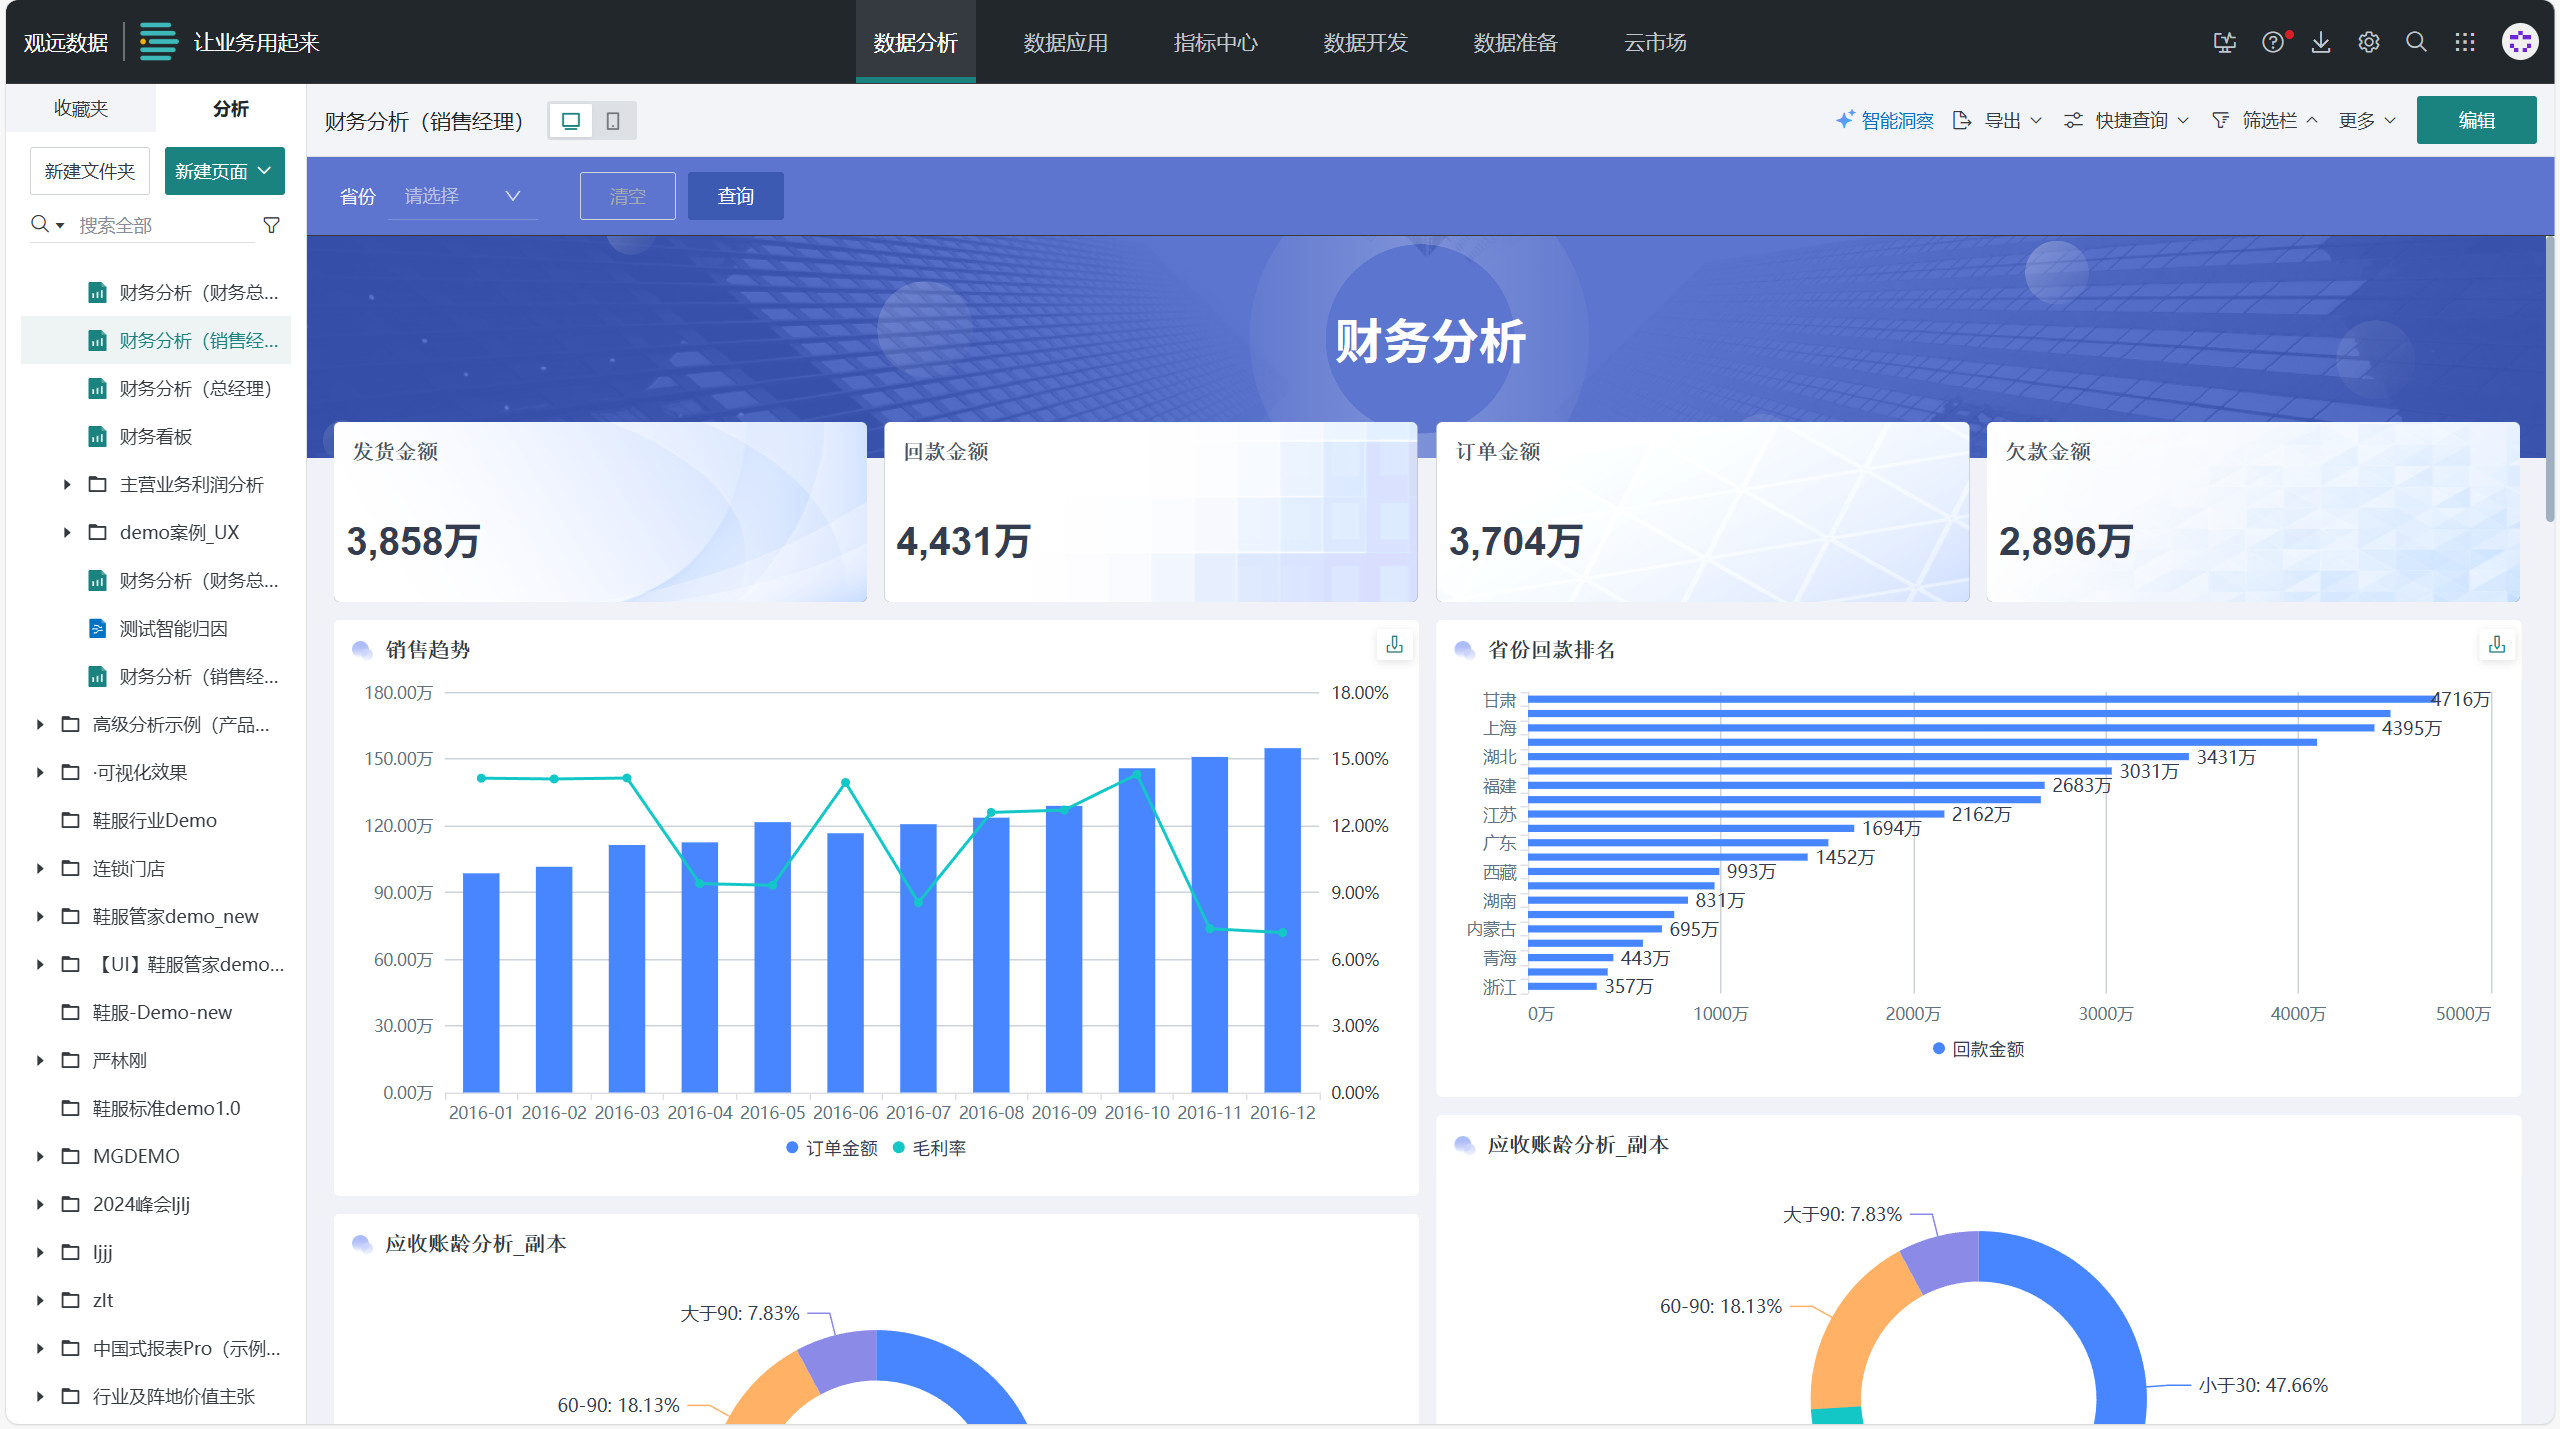Open the 新建页面 dropdown button

click(224, 171)
